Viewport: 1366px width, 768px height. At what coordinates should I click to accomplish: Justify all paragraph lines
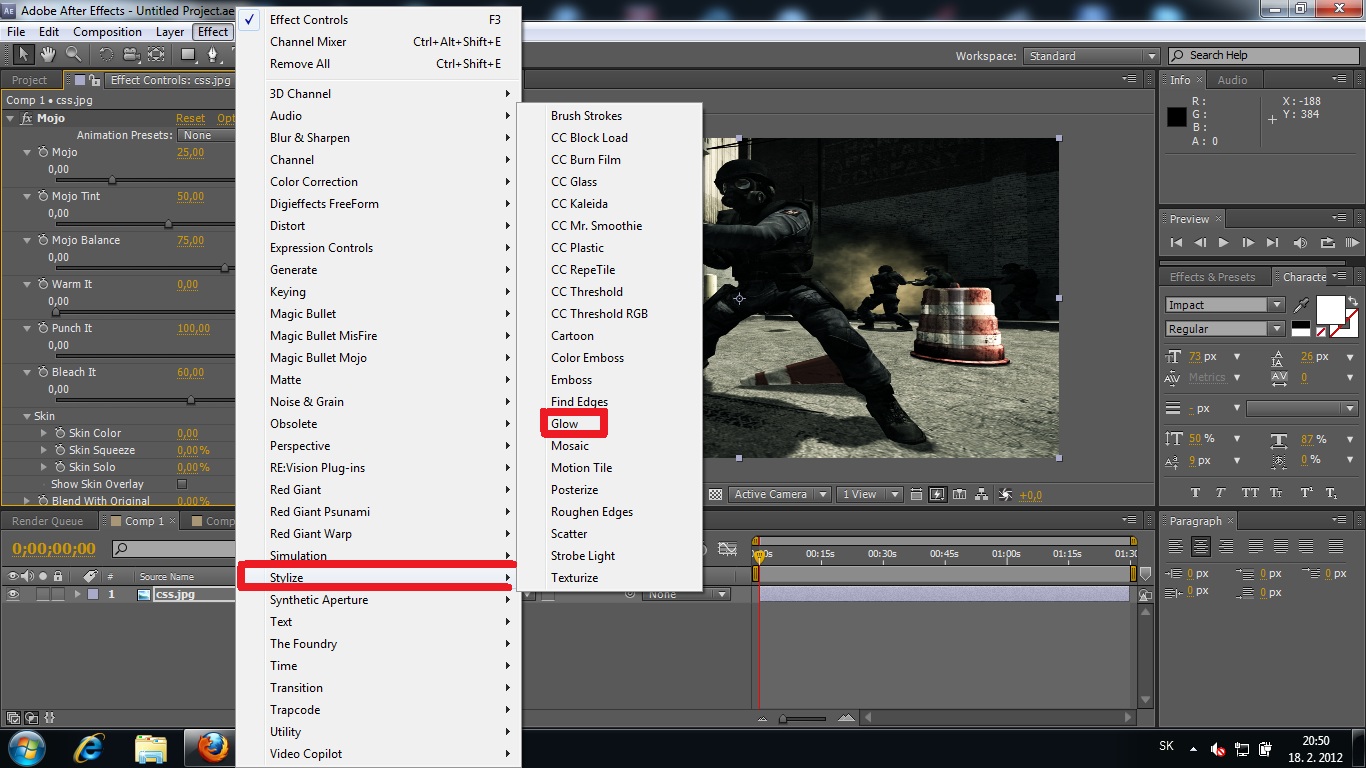(x=1336, y=547)
